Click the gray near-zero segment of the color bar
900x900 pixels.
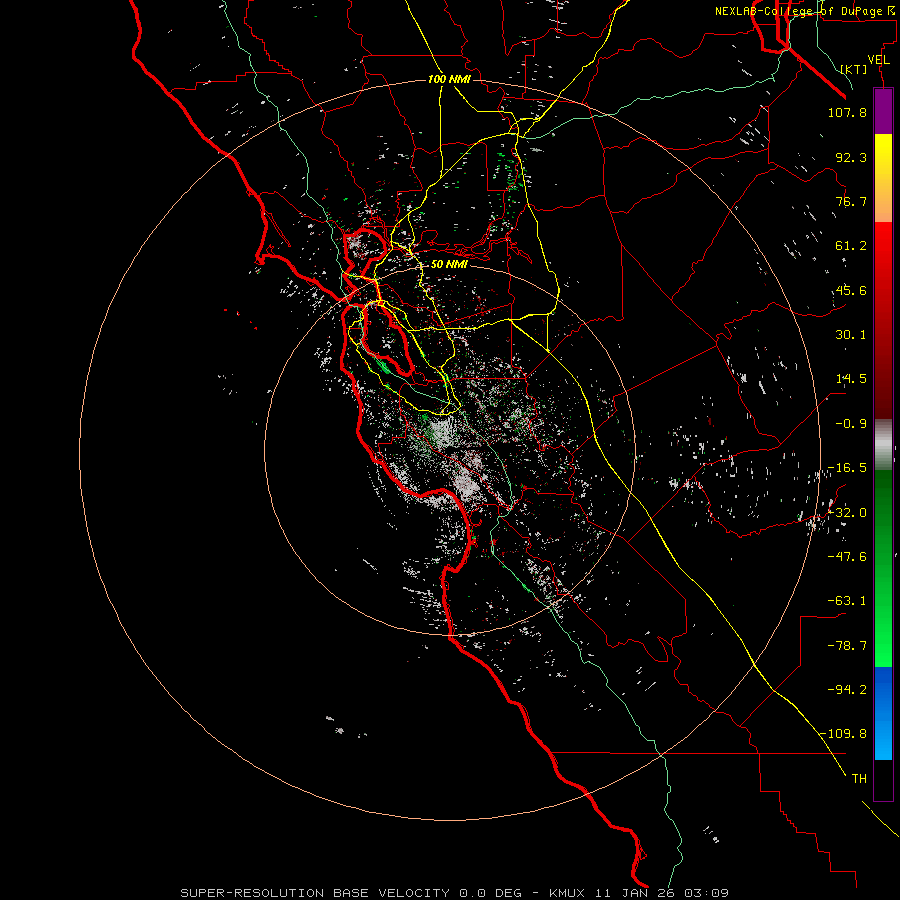pos(883,444)
